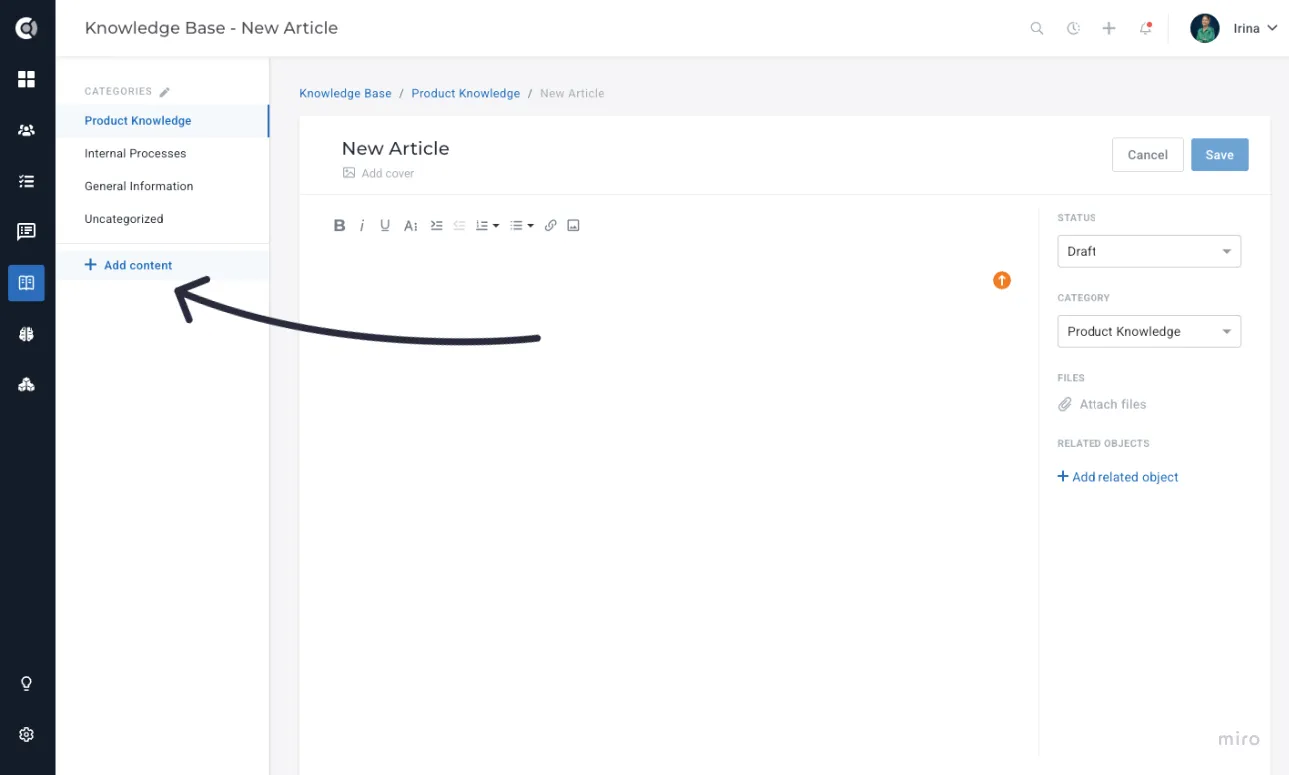The width and height of the screenshot is (1289, 775).
Task: Select Product Knowledge category in sidebar
Action: click(162, 121)
